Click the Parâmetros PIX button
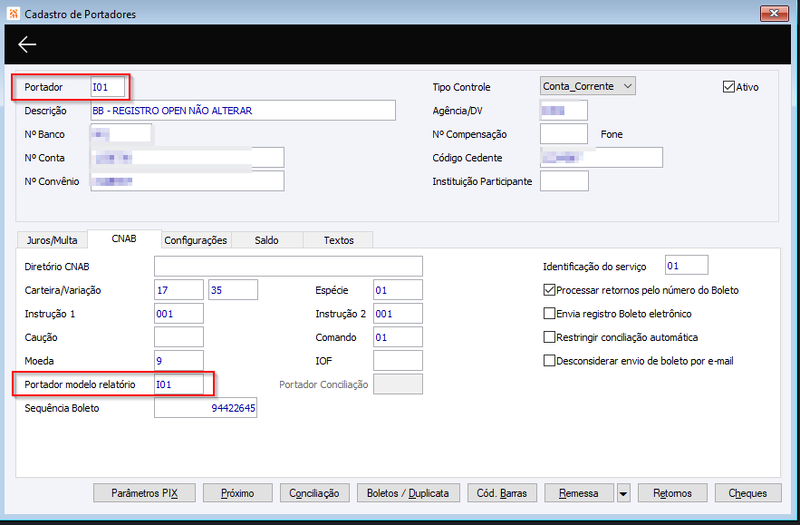 (x=144, y=493)
